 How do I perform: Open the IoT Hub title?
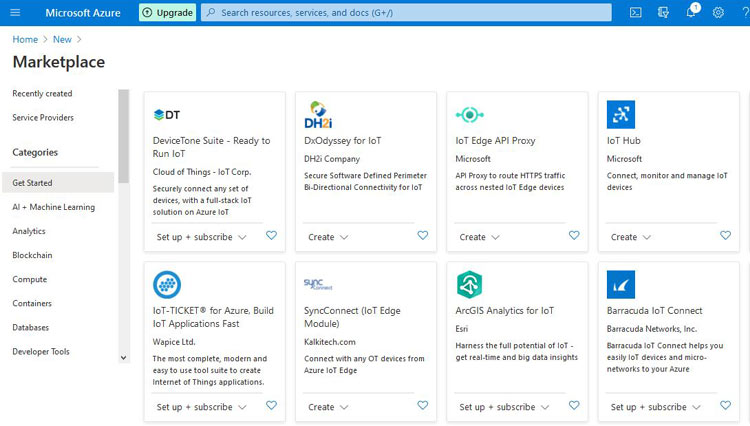(x=623, y=141)
